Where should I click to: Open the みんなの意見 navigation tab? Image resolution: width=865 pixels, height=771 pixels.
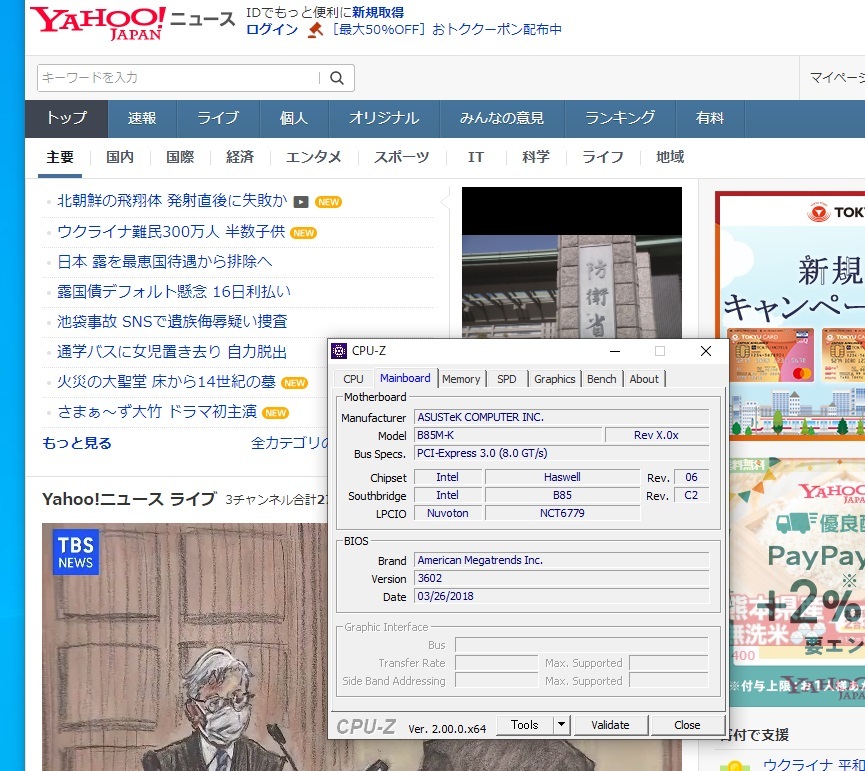[x=502, y=119]
